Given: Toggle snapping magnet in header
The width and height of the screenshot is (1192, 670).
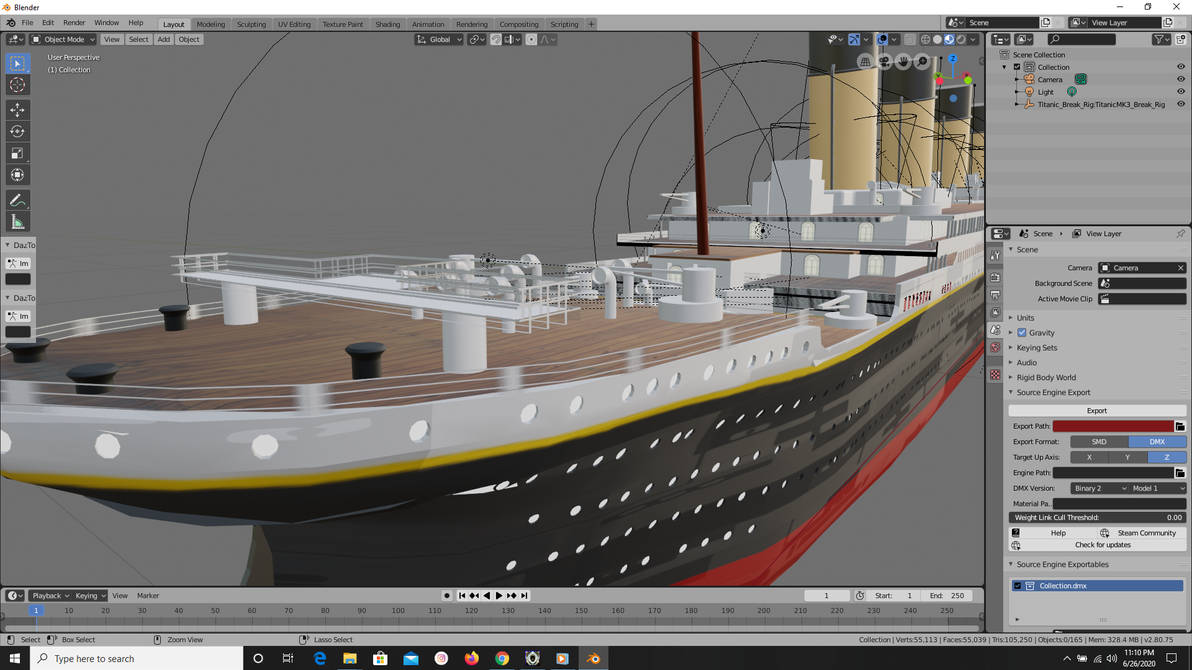Looking at the screenshot, I should point(496,40).
